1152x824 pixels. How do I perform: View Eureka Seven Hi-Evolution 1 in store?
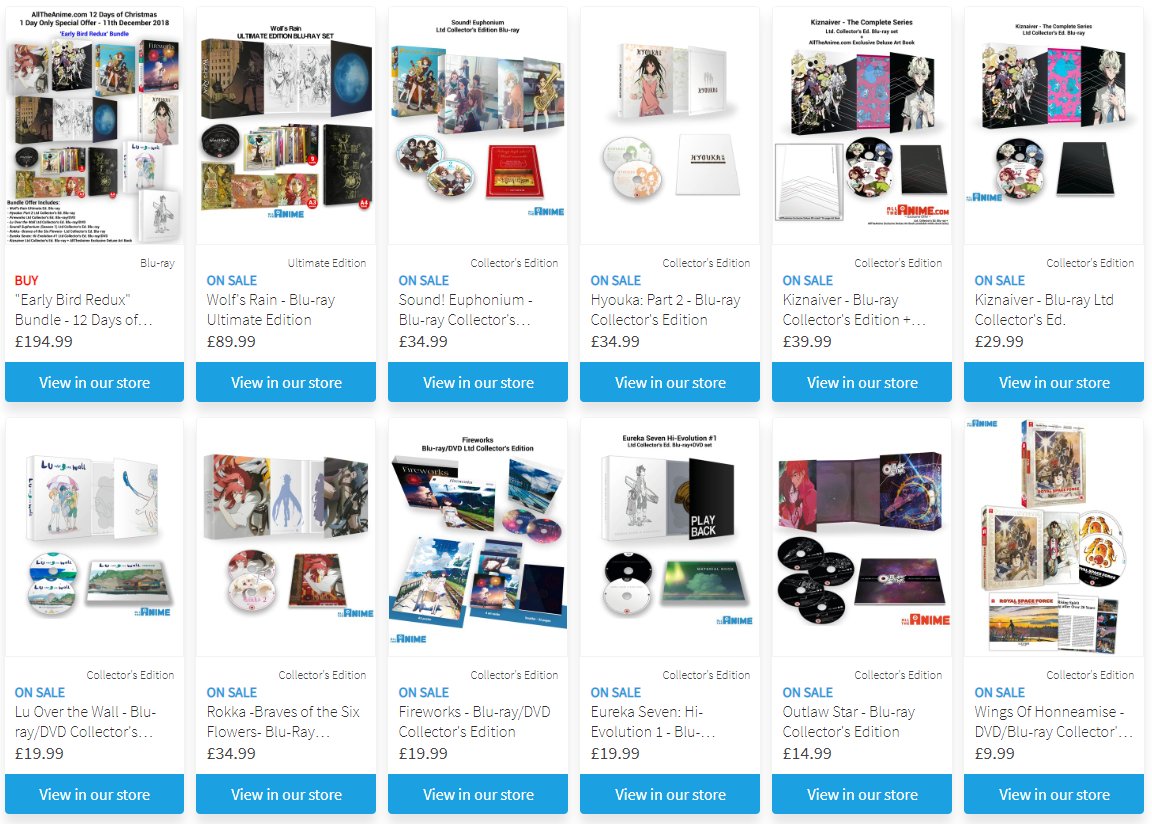click(669, 794)
